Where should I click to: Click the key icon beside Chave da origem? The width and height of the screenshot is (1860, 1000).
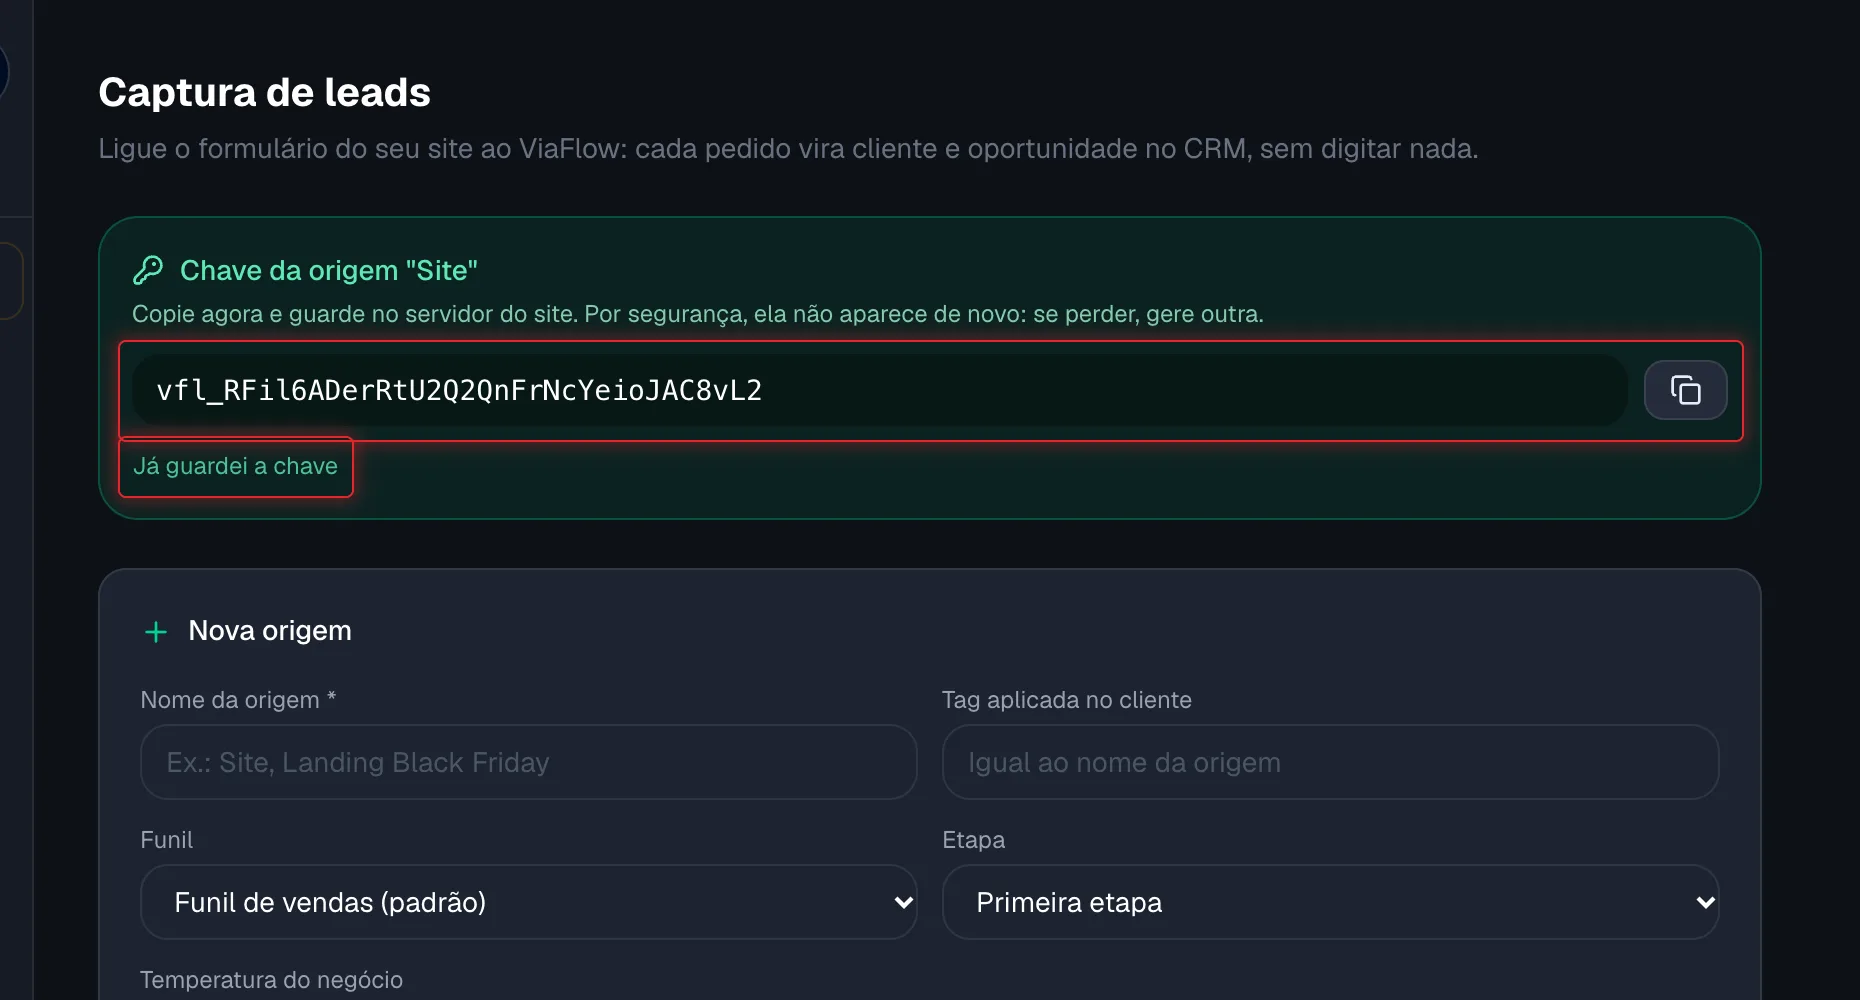[148, 270]
